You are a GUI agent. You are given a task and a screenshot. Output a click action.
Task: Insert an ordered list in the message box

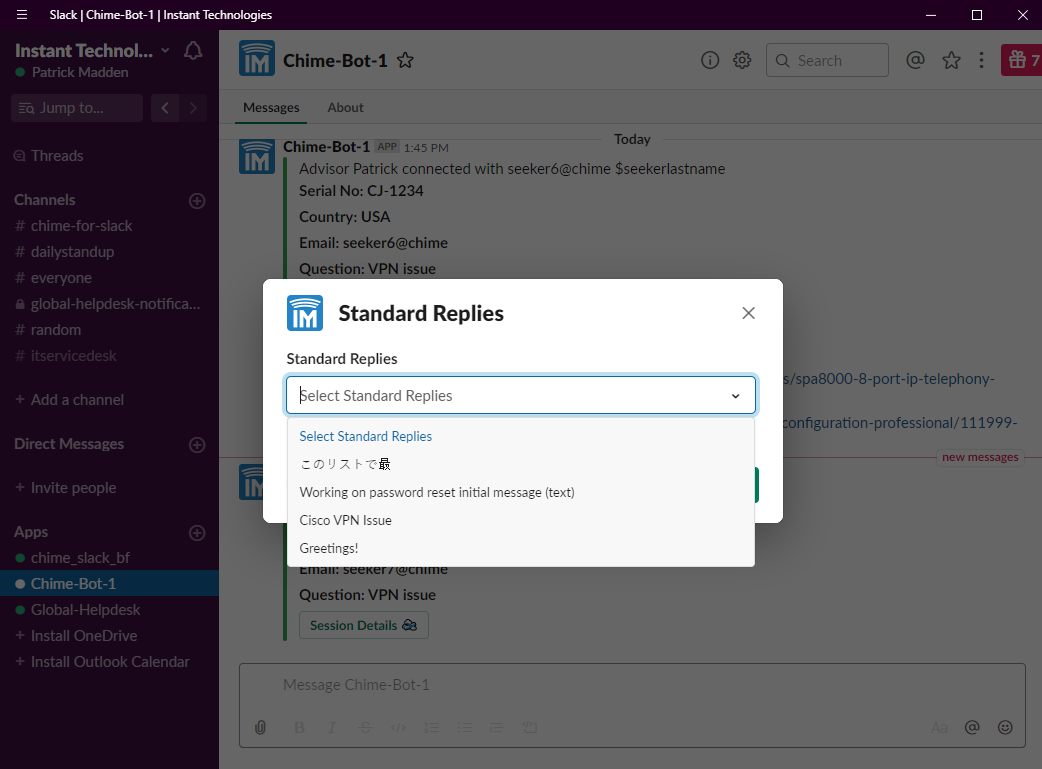(x=432, y=728)
